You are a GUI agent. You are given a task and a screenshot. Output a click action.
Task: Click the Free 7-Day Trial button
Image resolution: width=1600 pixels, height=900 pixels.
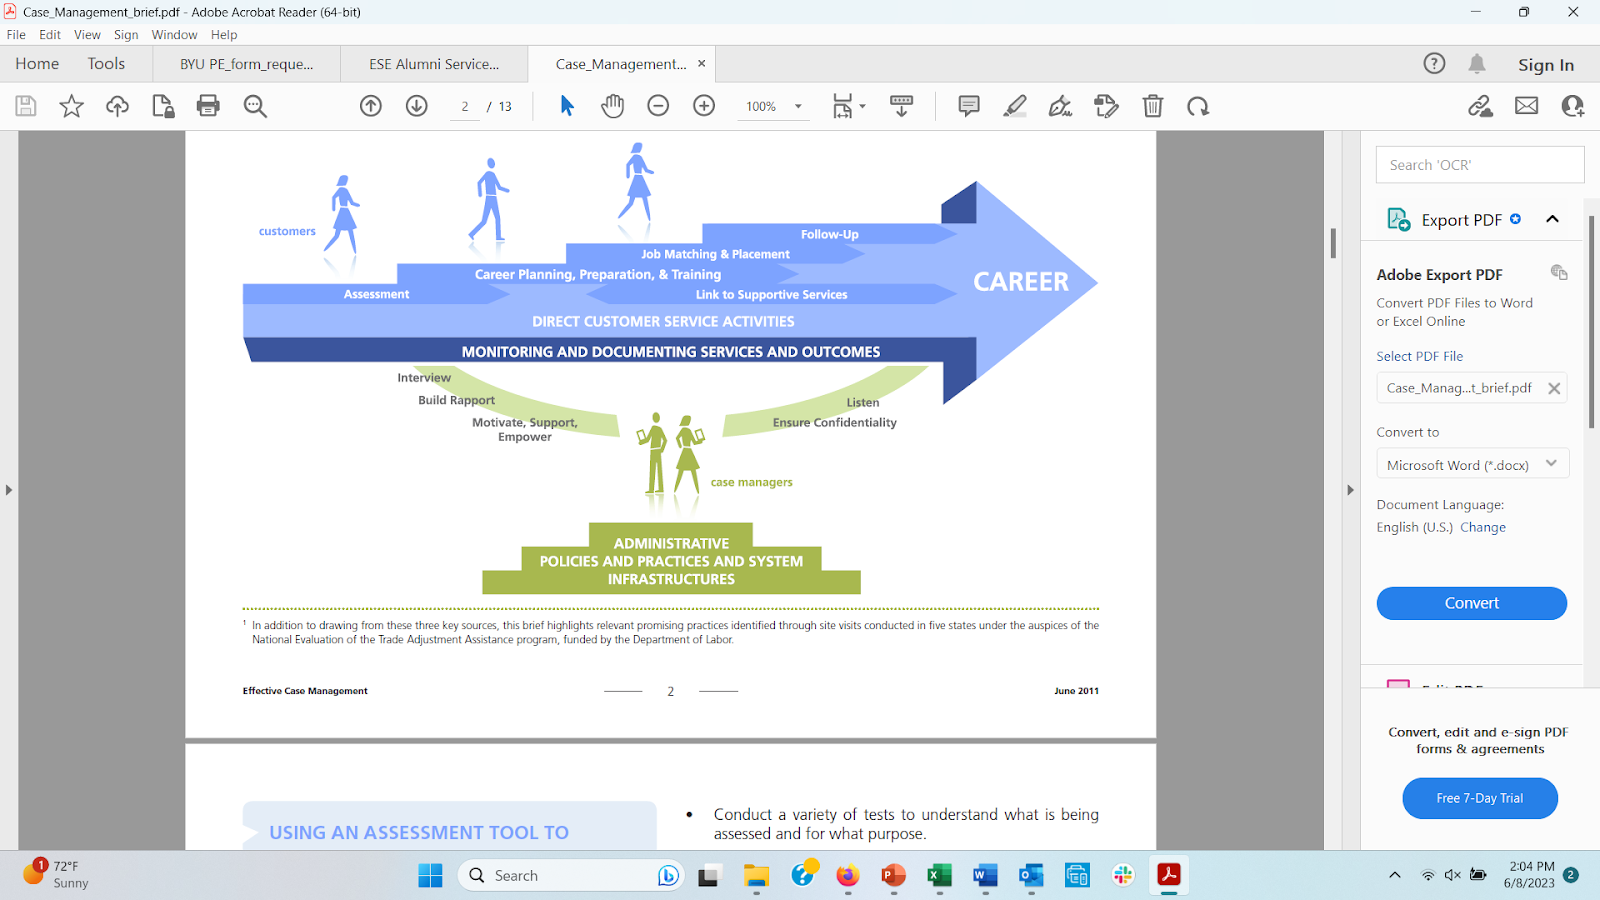tap(1480, 798)
